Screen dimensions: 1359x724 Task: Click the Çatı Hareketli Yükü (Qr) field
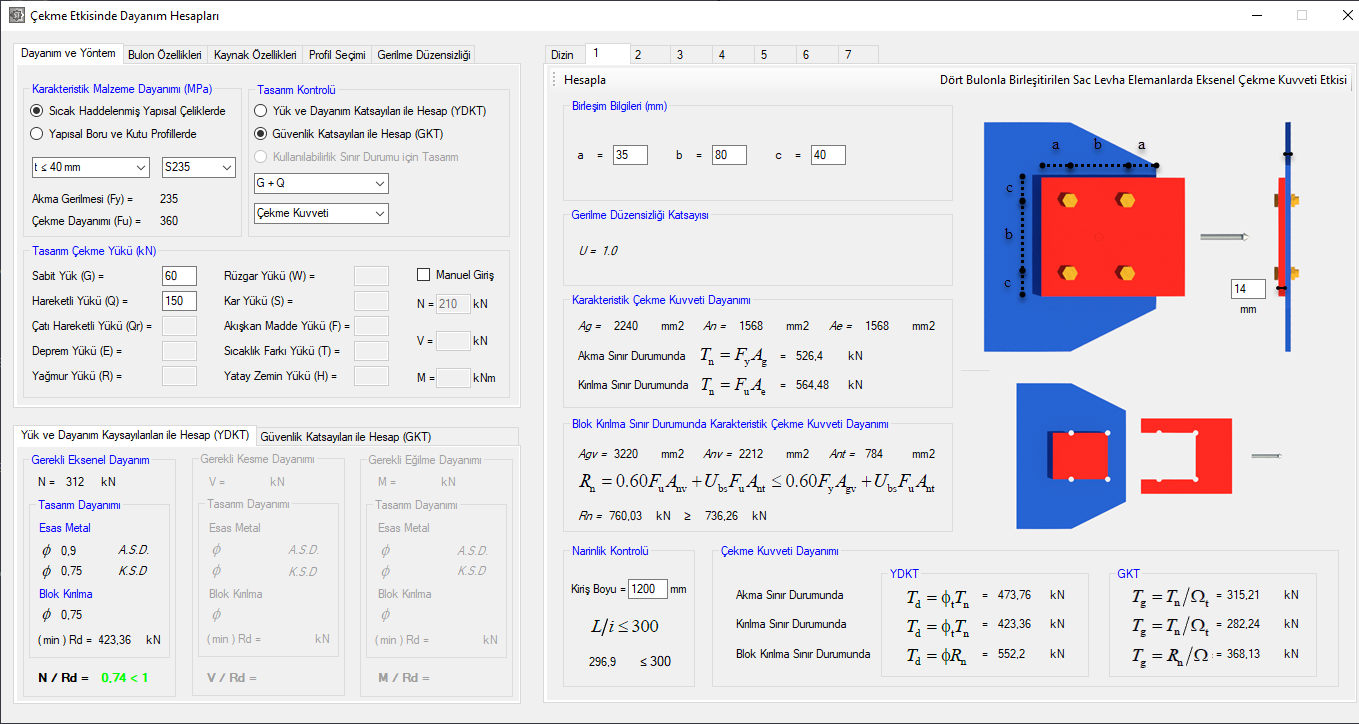point(179,326)
